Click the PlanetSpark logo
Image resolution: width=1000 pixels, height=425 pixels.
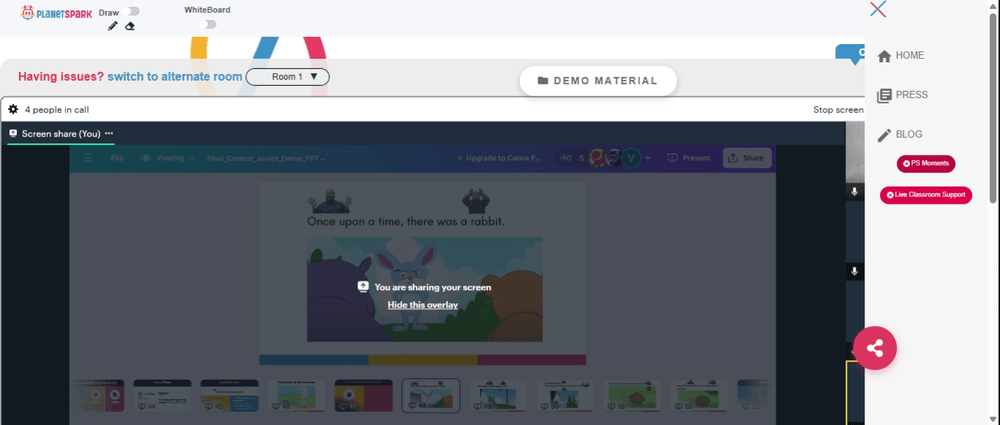[56, 13]
